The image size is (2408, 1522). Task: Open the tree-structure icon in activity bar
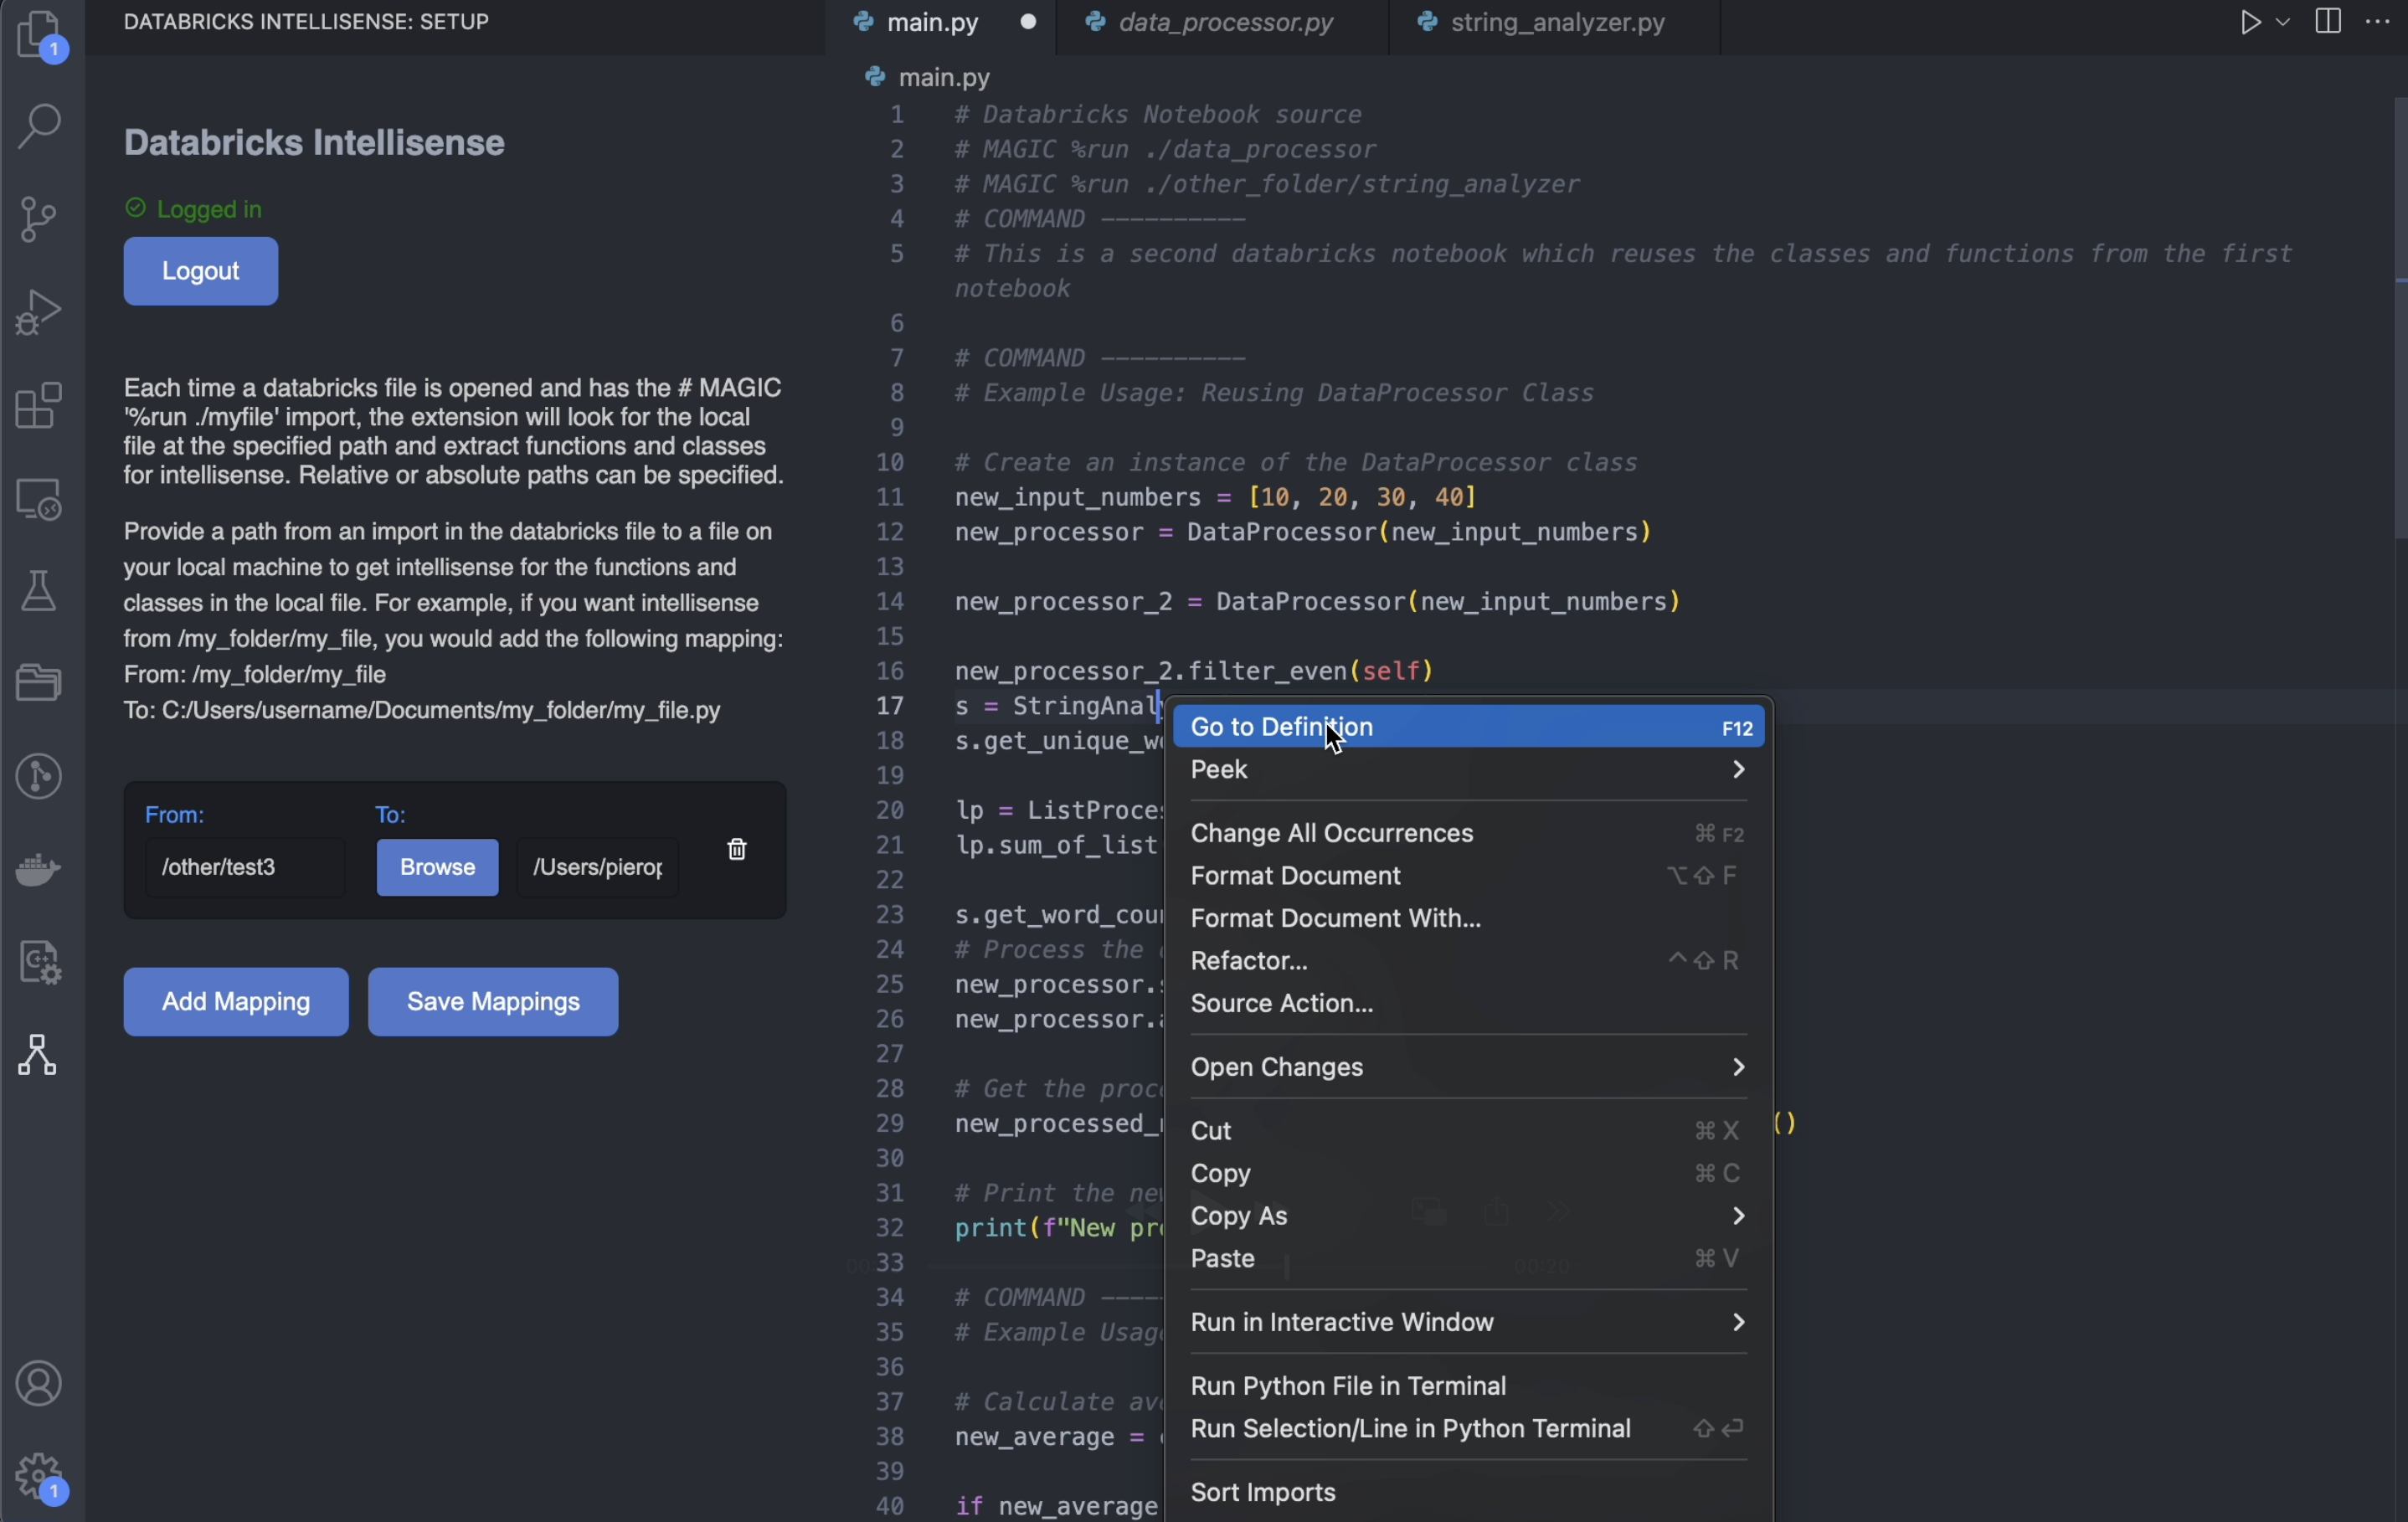(38, 1055)
